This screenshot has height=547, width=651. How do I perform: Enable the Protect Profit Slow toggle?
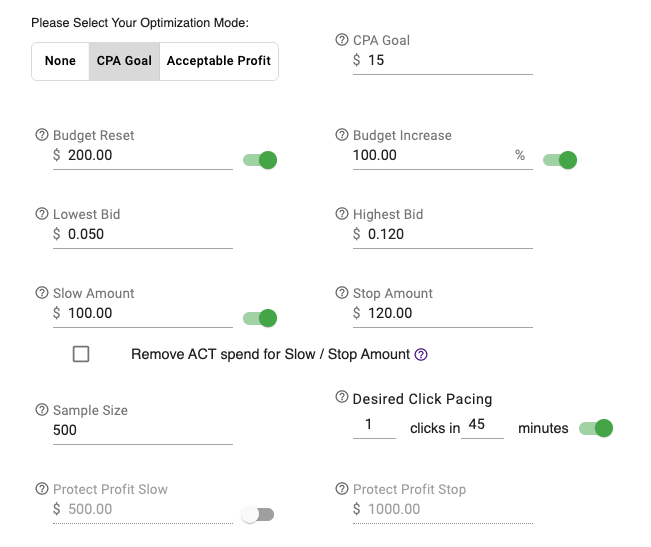pos(258,514)
